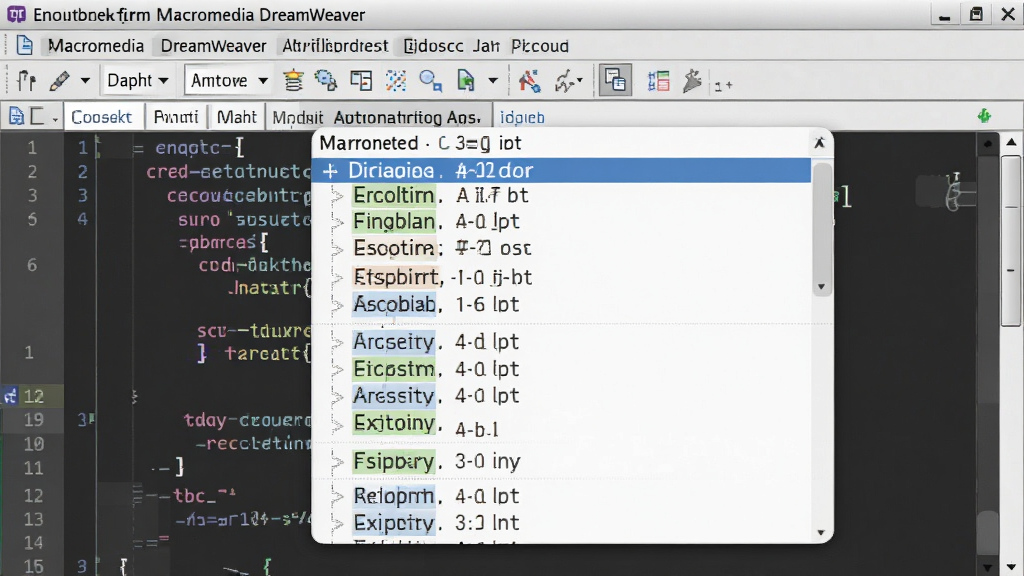This screenshot has height=576, width=1024.
Task: Switch to the Pmnti tab
Action: coord(176,117)
